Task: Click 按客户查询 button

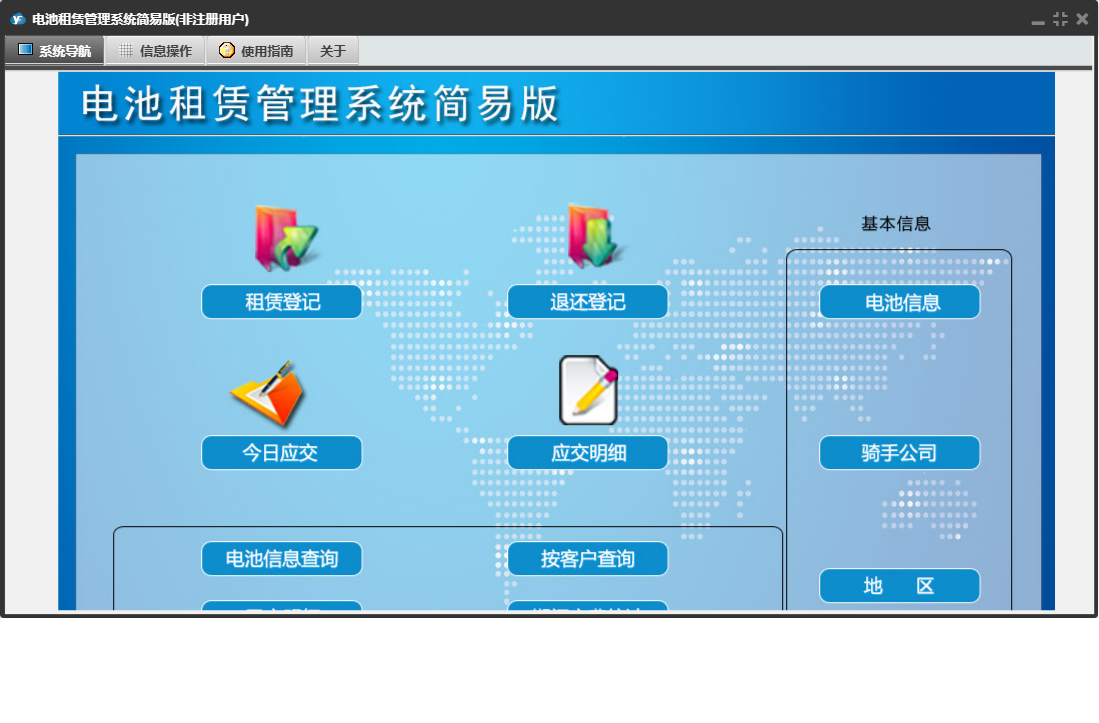Action: tap(587, 558)
